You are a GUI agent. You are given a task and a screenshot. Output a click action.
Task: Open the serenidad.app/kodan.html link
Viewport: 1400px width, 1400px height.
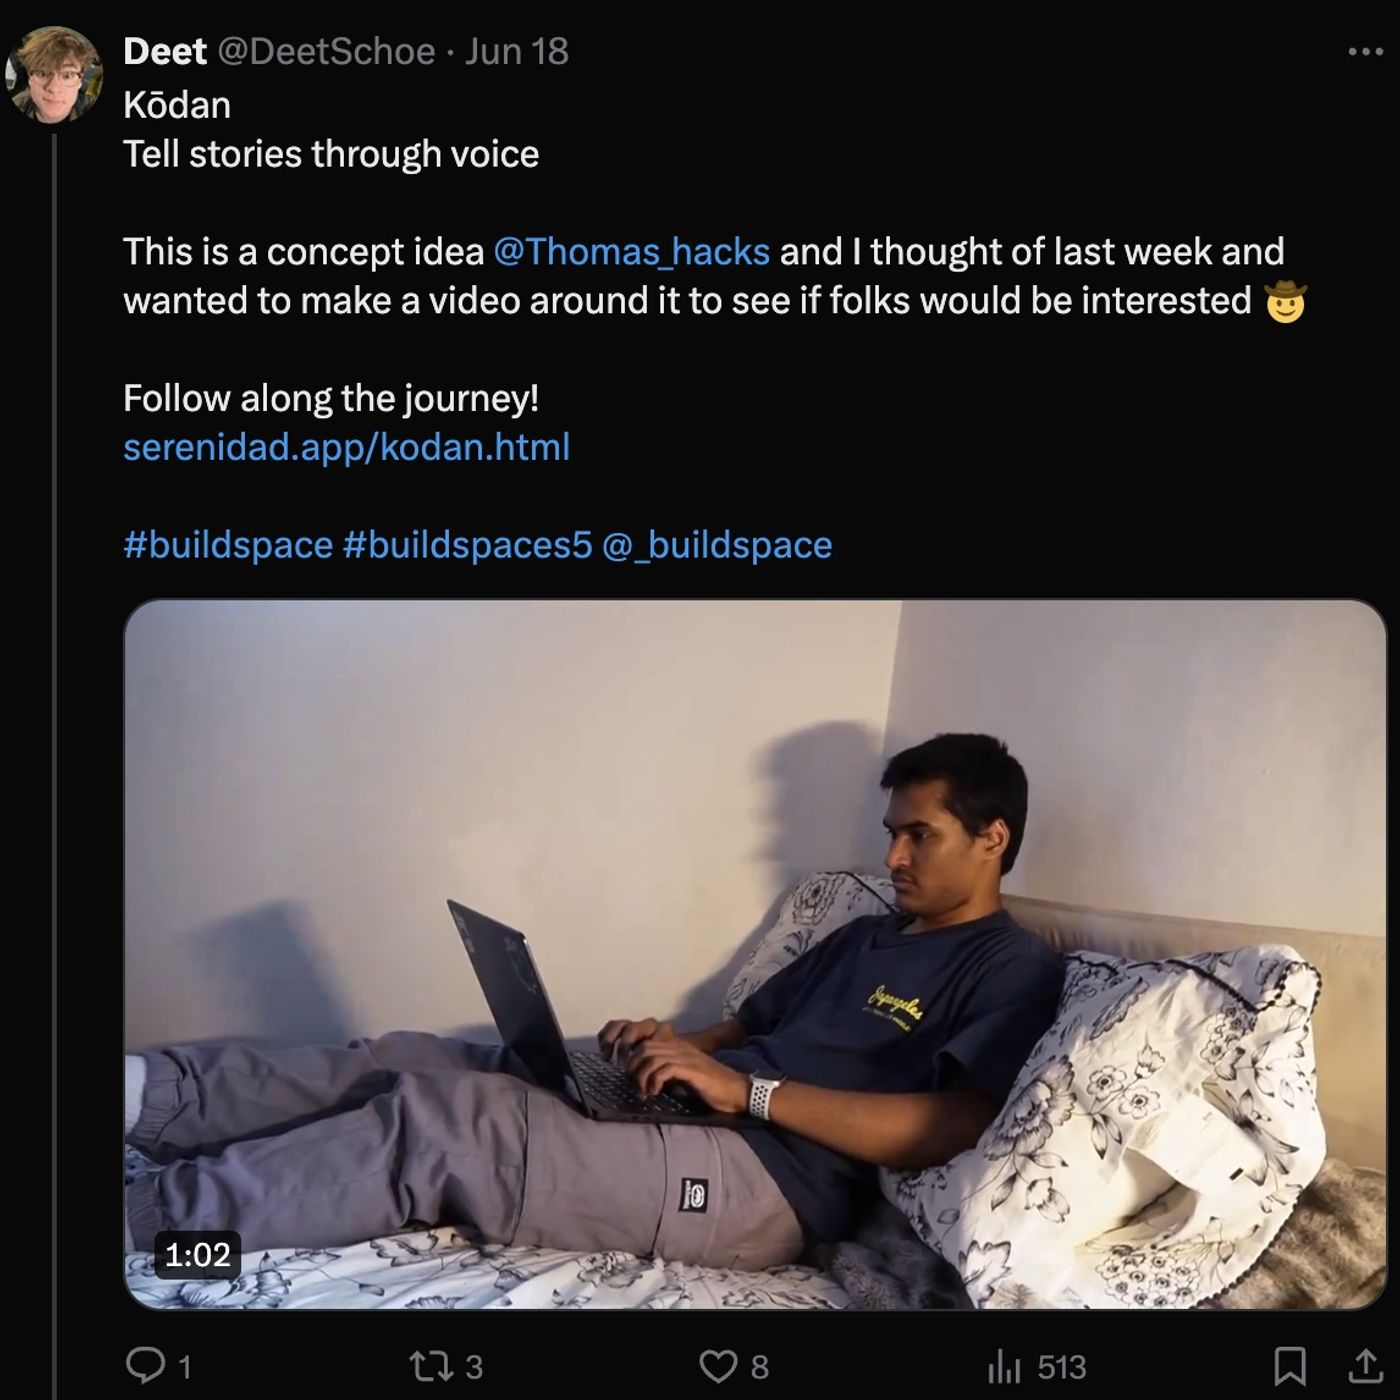coord(346,447)
